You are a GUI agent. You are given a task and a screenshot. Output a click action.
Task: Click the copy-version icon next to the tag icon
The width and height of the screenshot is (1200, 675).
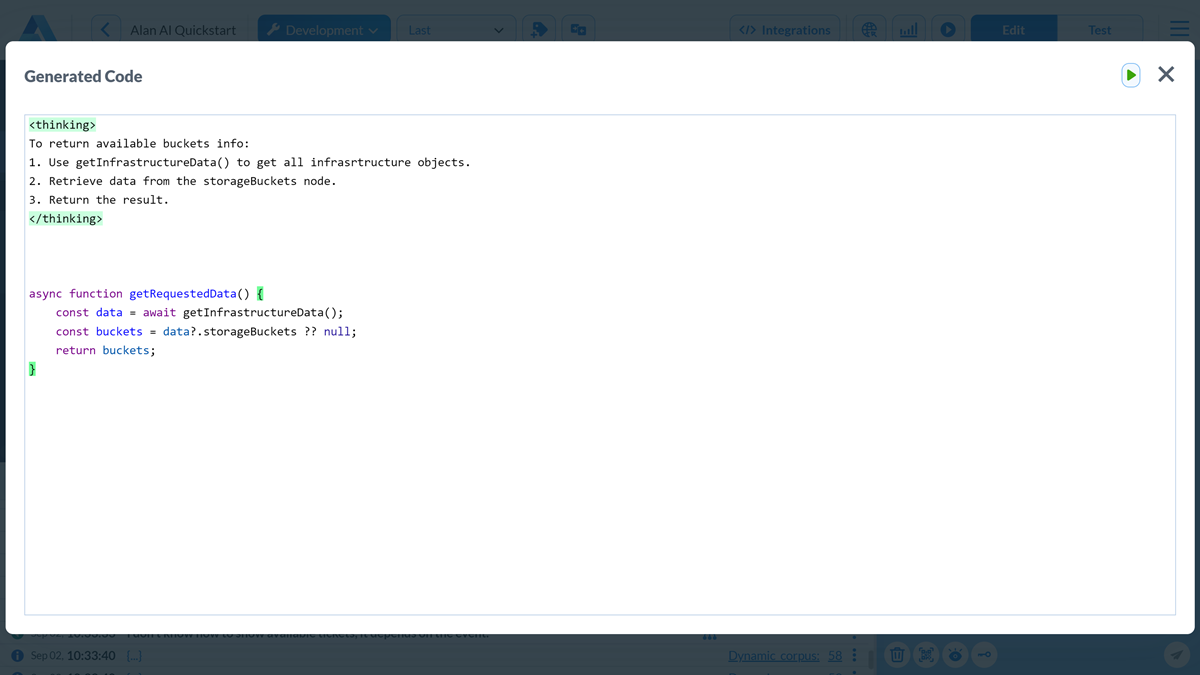pos(578,30)
